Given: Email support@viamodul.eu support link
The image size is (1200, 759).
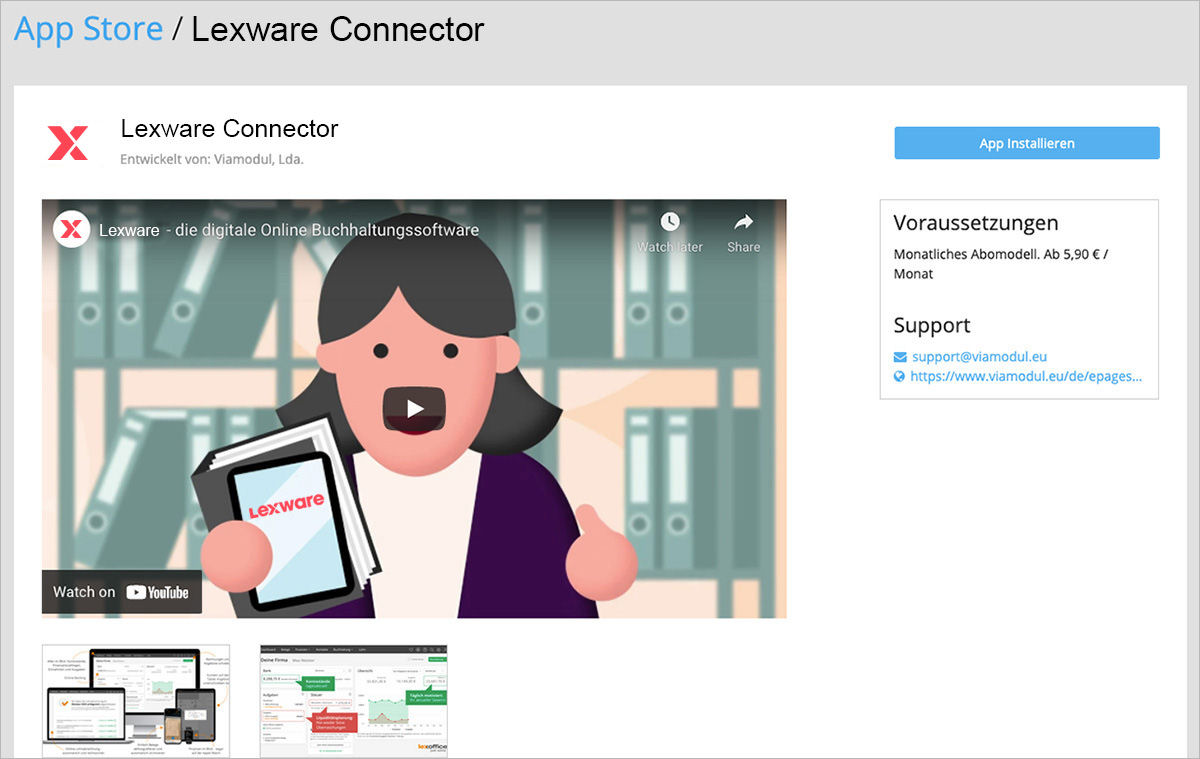Looking at the screenshot, I should tap(979, 356).
